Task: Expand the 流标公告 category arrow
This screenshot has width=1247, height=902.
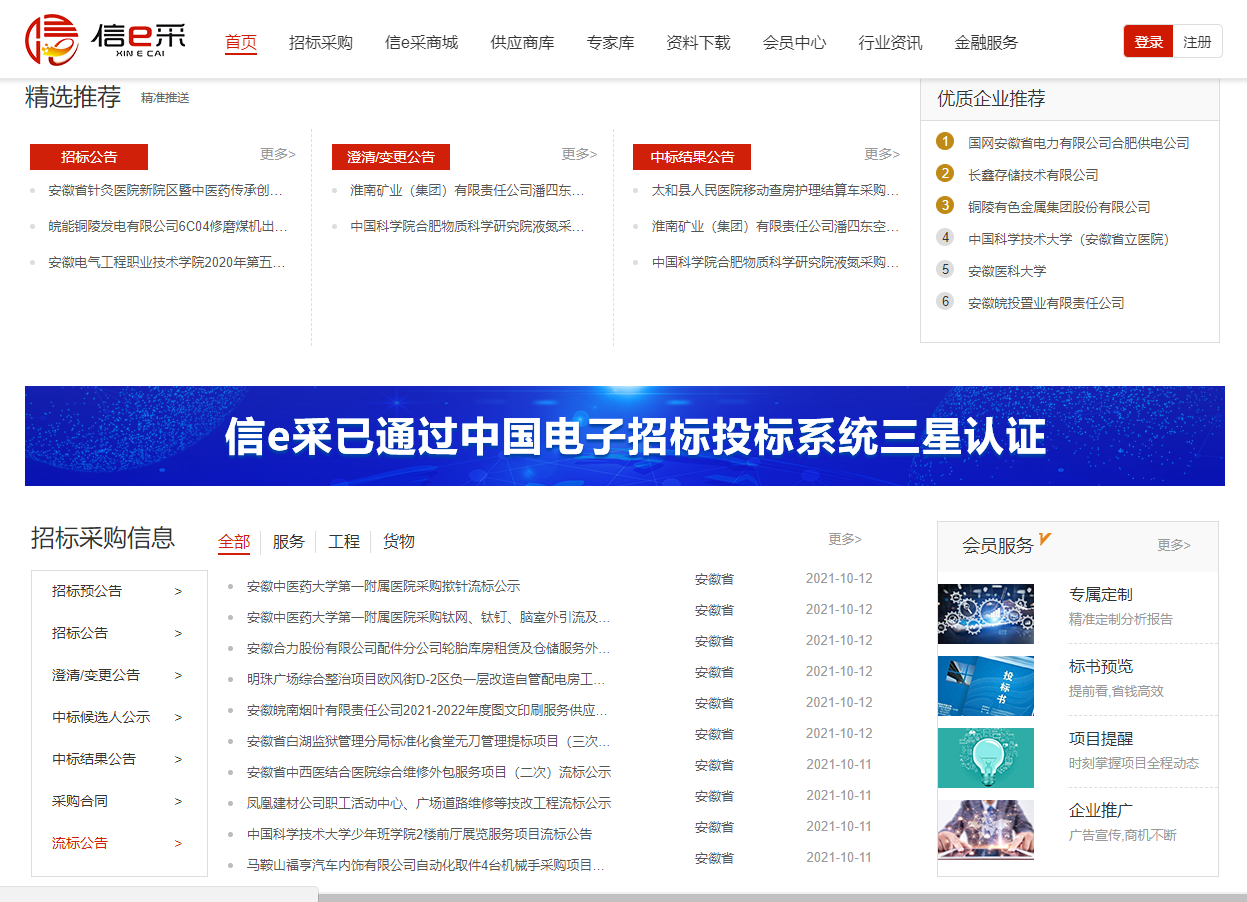Action: coord(180,843)
